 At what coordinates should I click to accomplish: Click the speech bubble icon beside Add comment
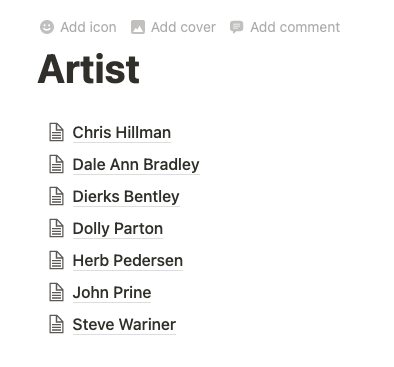coord(237,27)
